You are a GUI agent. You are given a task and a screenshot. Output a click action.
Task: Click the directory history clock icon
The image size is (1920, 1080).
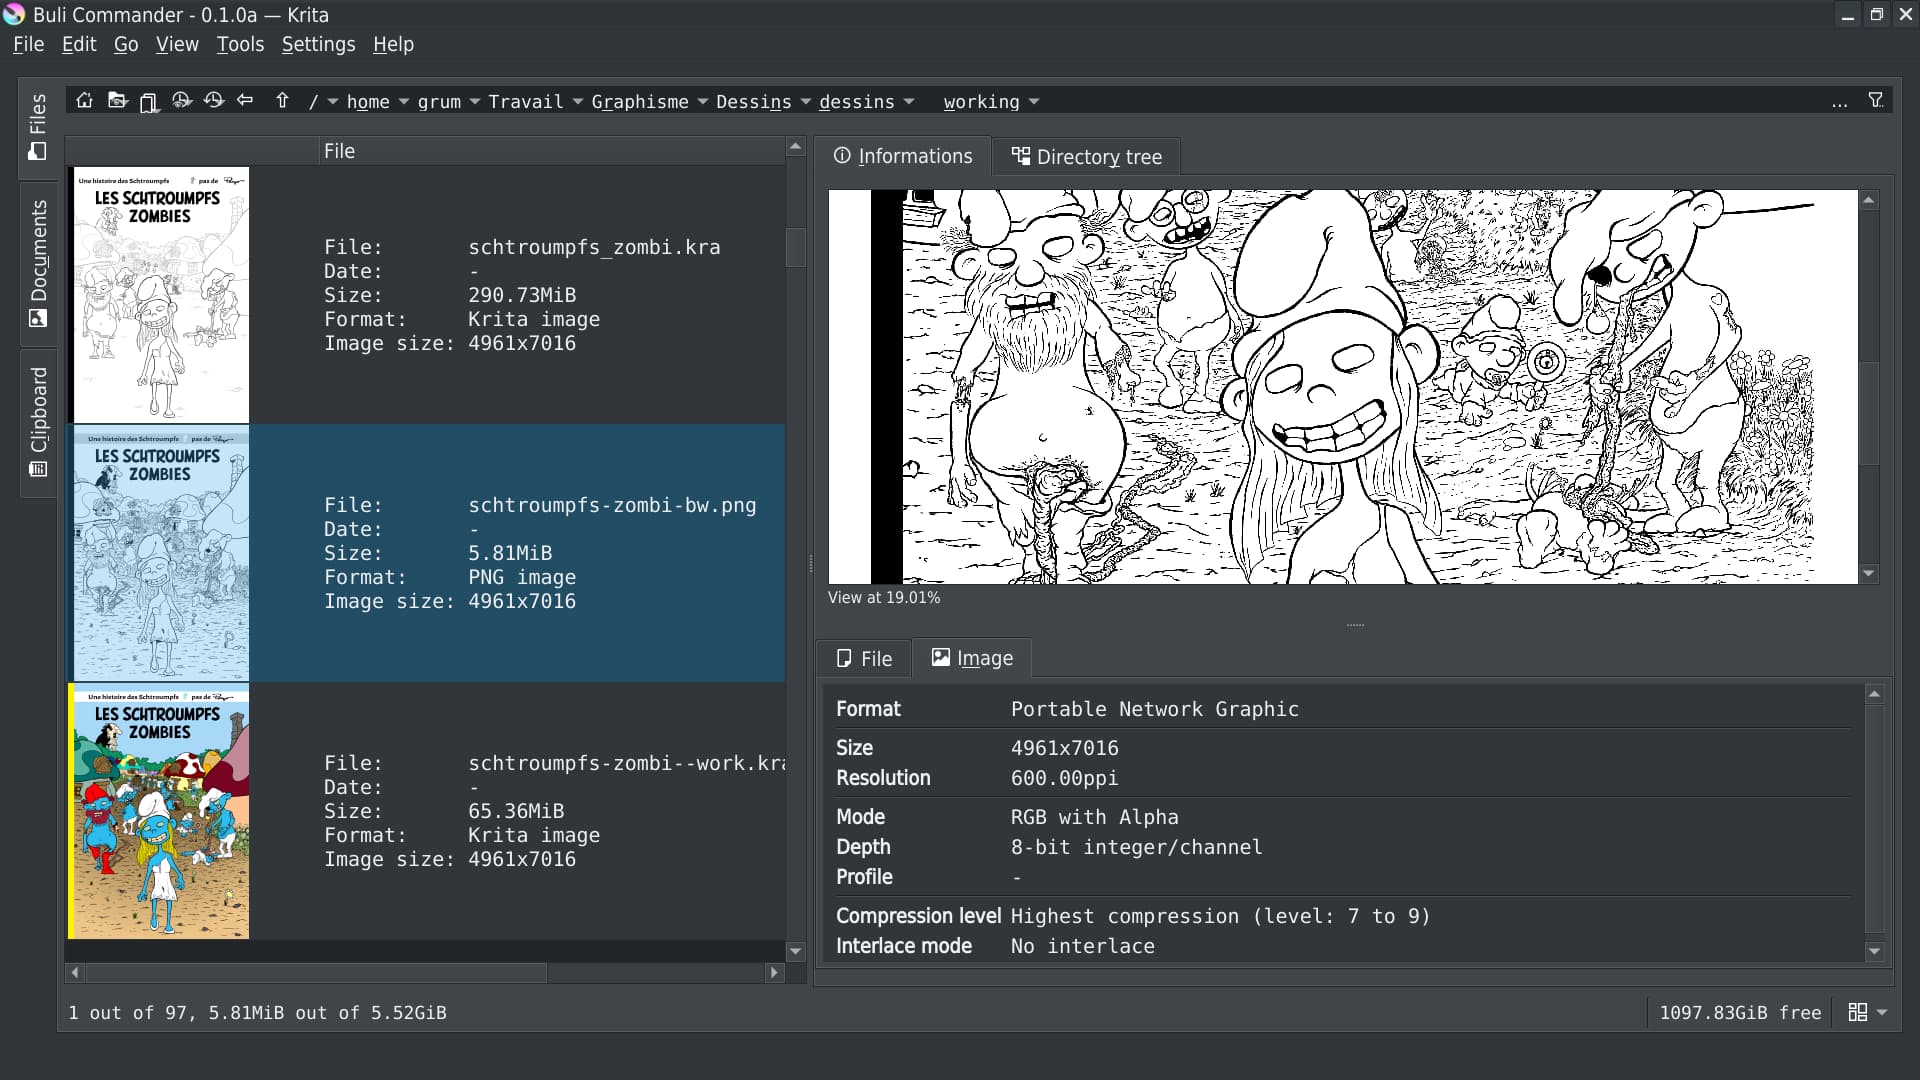(x=213, y=101)
